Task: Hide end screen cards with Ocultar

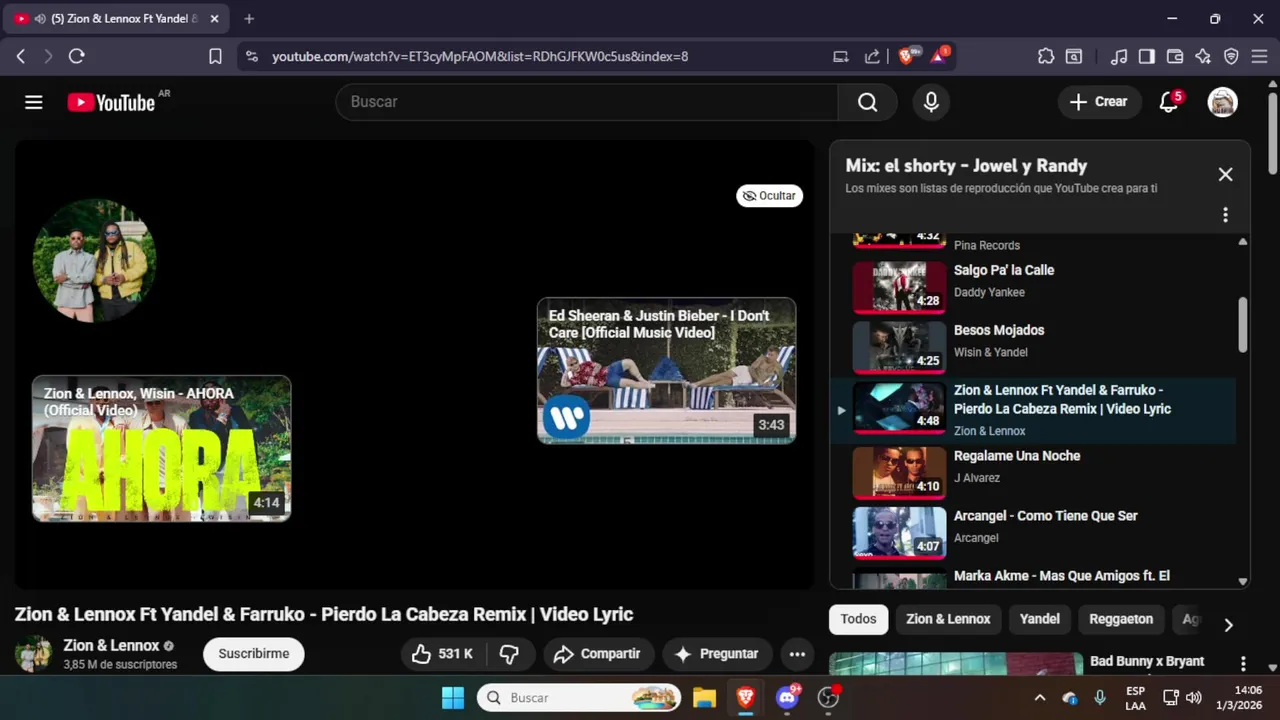Action: pos(769,196)
